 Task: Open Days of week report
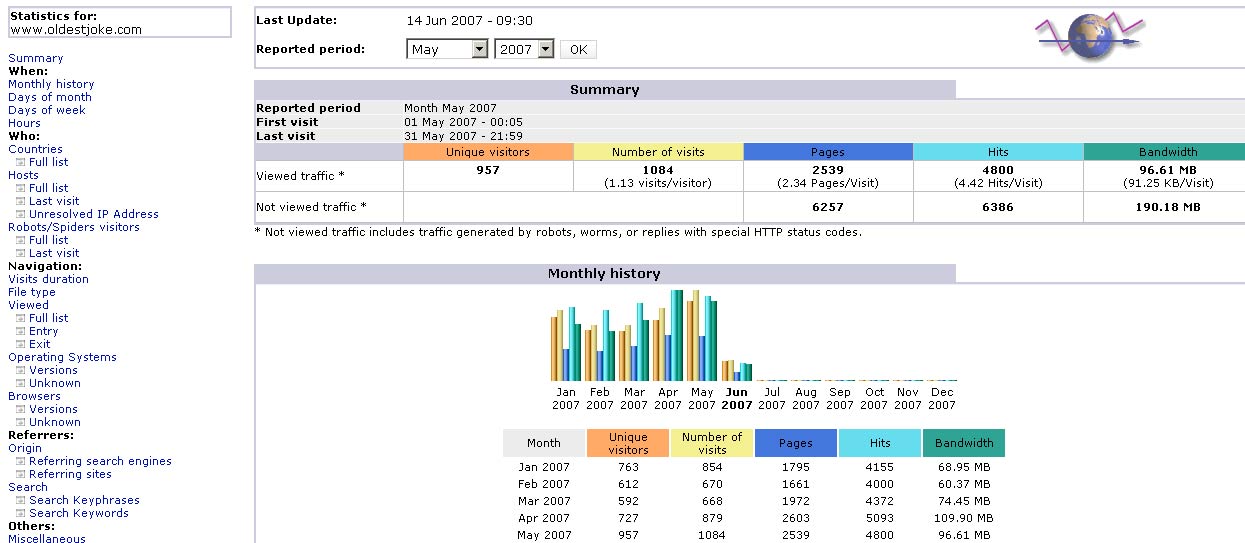(x=47, y=110)
